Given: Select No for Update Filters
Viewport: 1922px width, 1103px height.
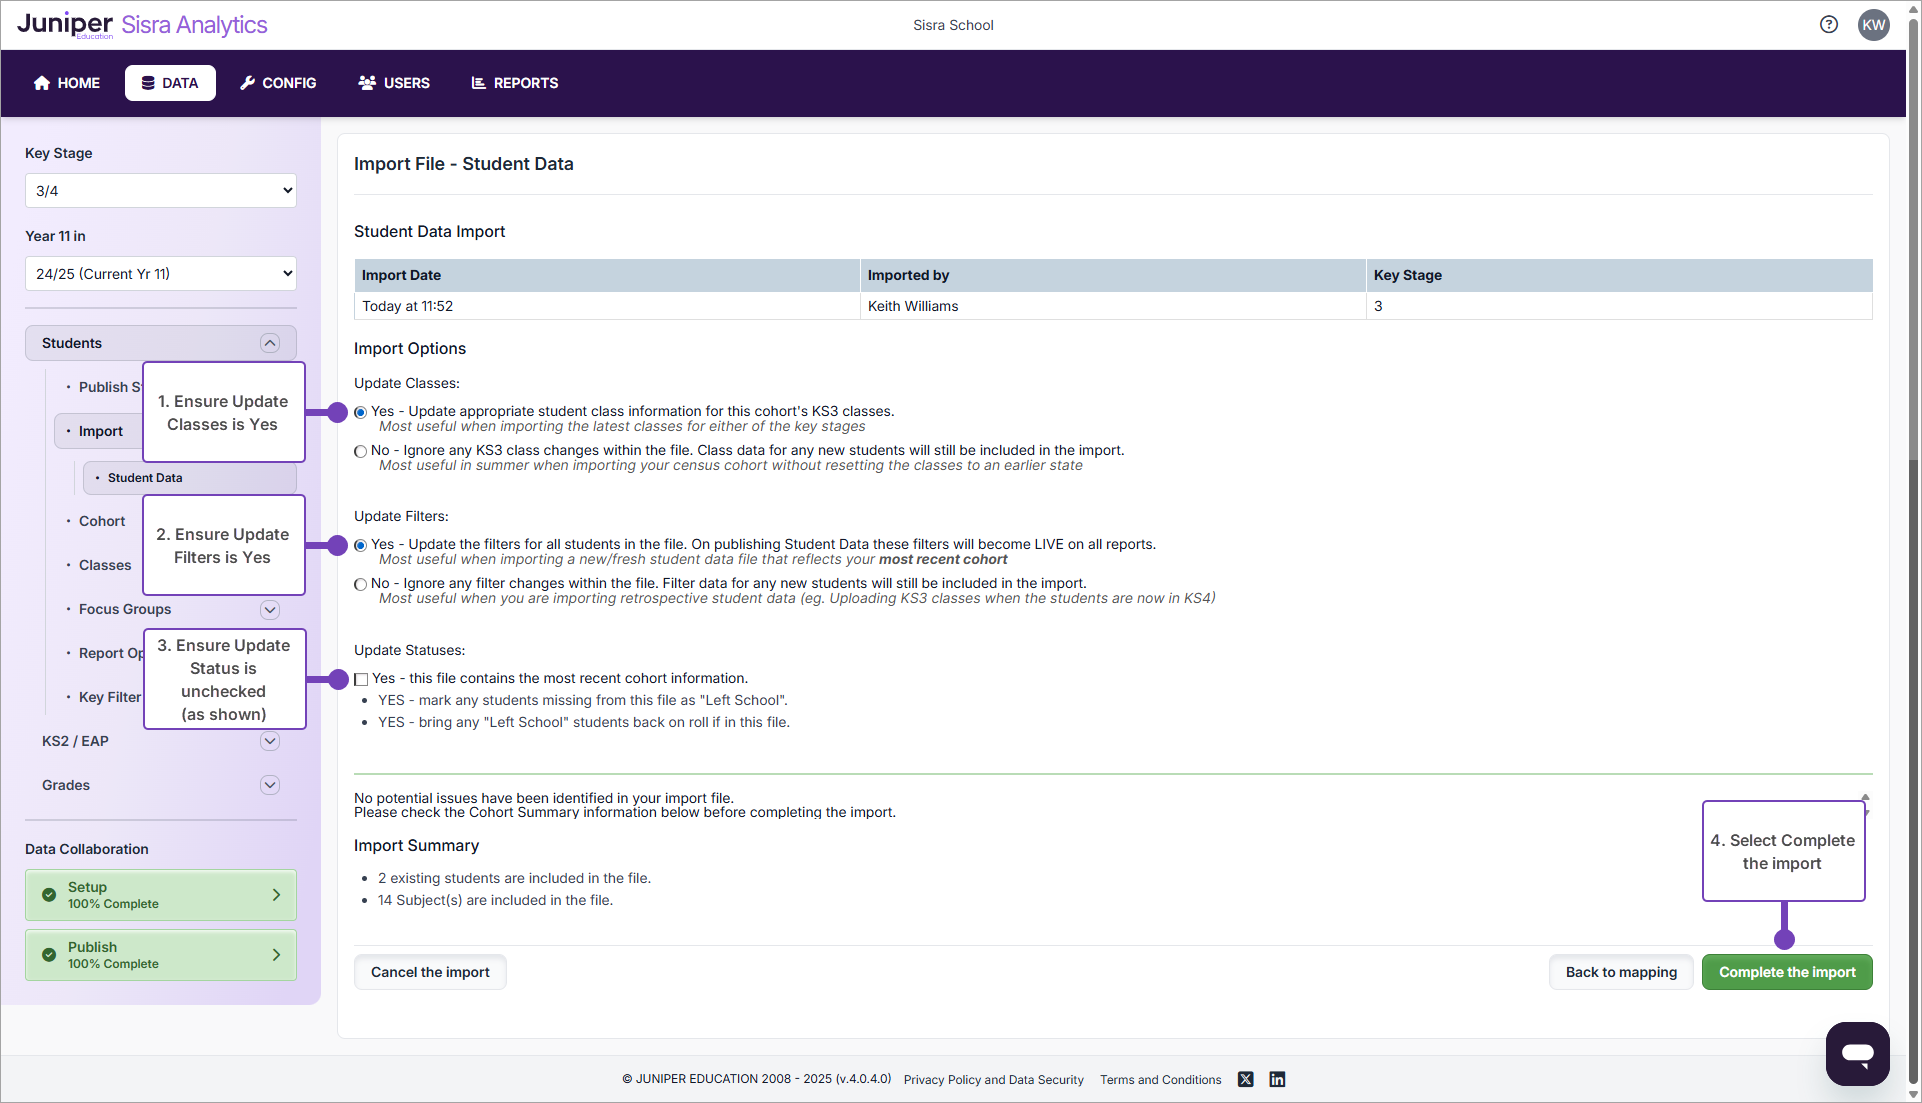Looking at the screenshot, I should coord(361,584).
